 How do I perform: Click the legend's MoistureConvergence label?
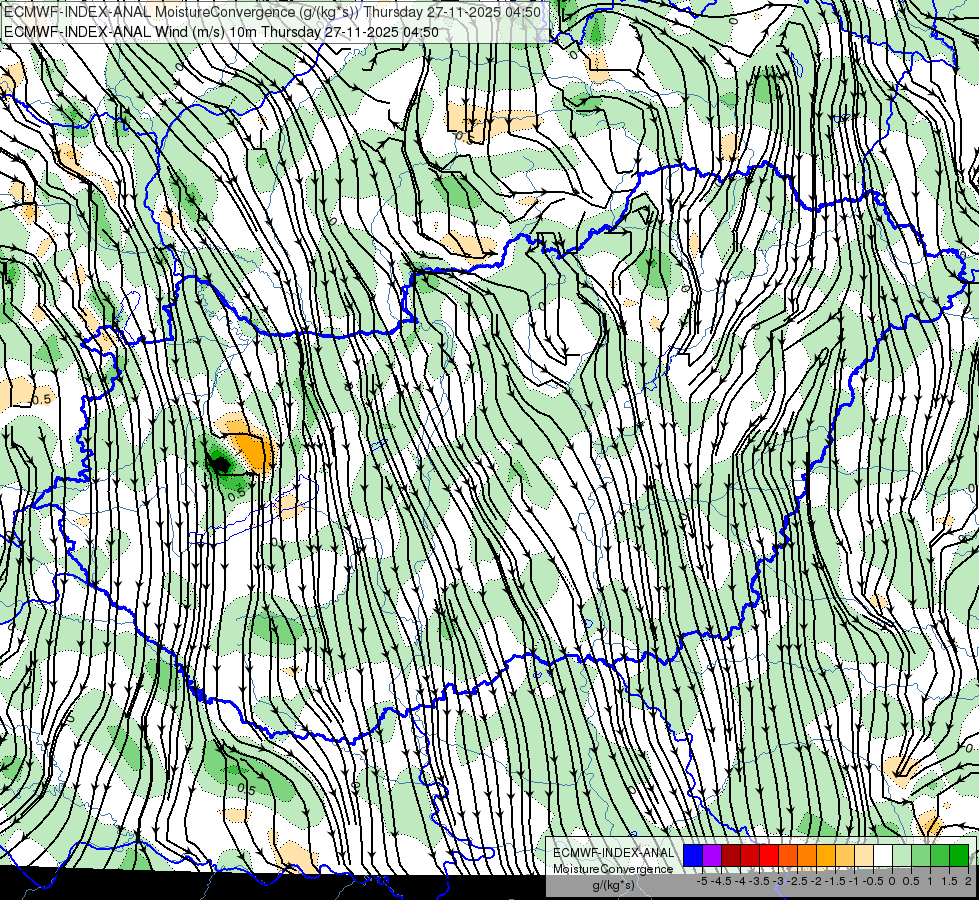tap(613, 869)
